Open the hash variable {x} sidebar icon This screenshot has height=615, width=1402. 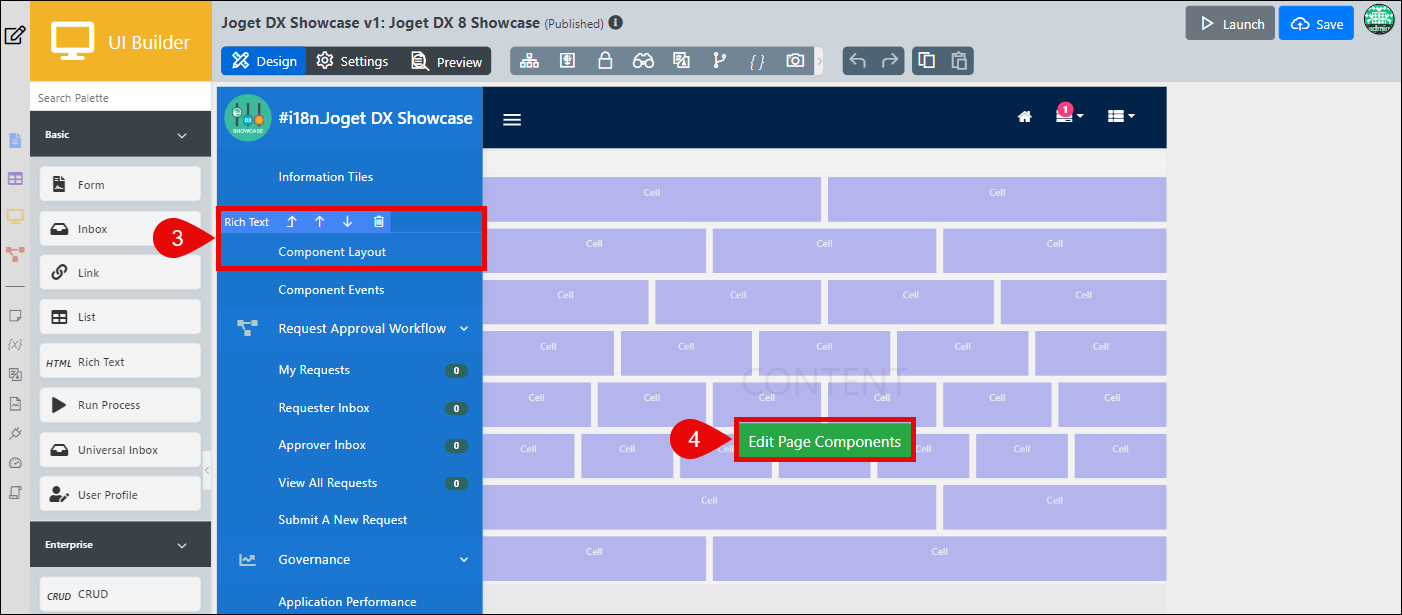click(x=15, y=344)
